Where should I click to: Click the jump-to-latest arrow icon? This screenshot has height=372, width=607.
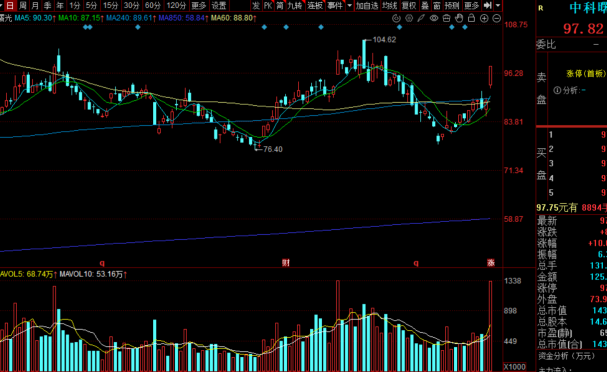488,5
